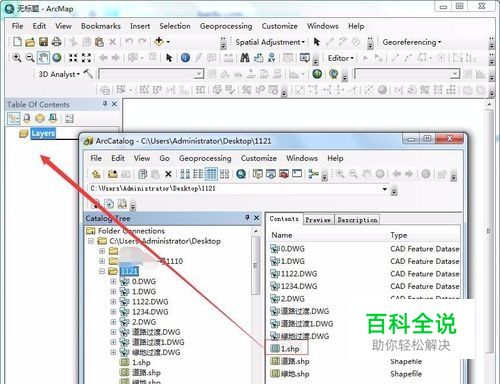500x384 pixels.
Task: Click the Full Extent globe in ArcMap
Action: click(57, 58)
